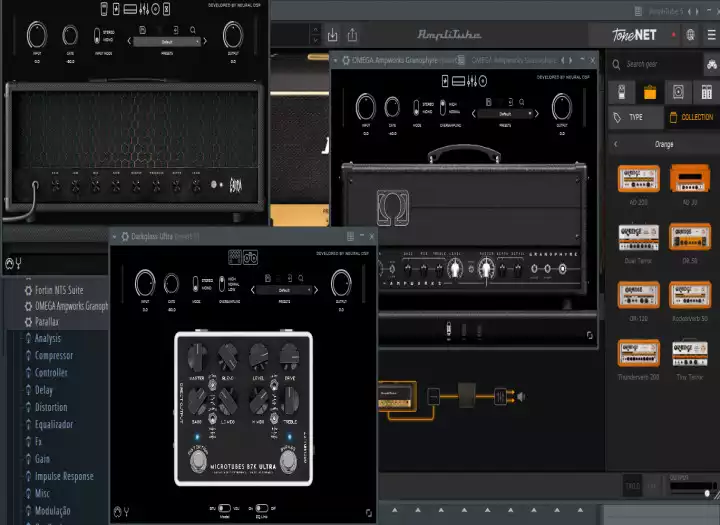Select the cabinet view icon in Darkglass Ultra
This screenshot has width=720, height=525.
coord(251,257)
